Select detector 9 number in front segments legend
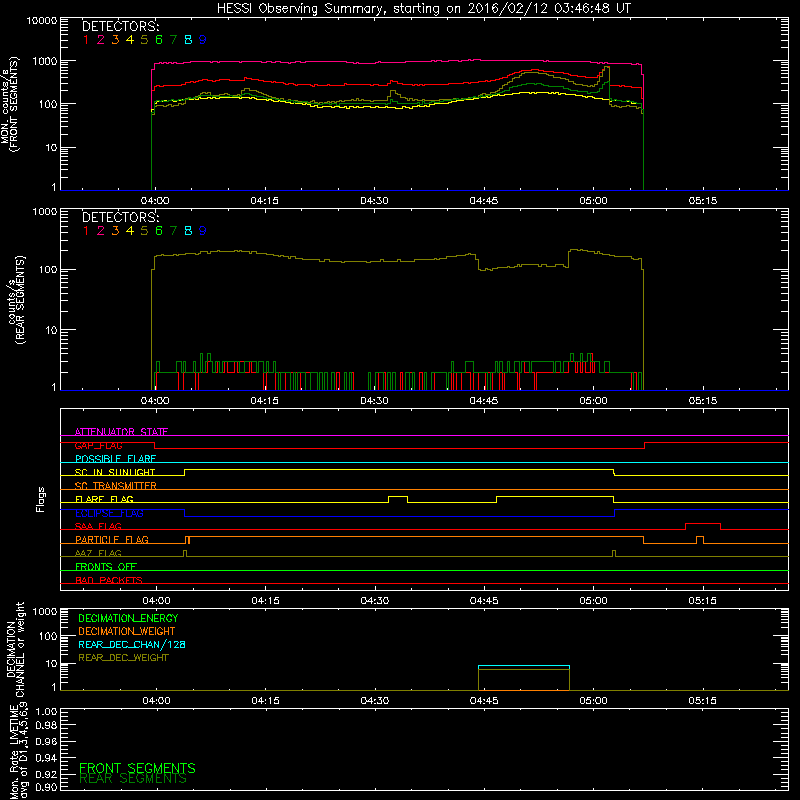Screen dimensions: 800x800 click(x=203, y=40)
